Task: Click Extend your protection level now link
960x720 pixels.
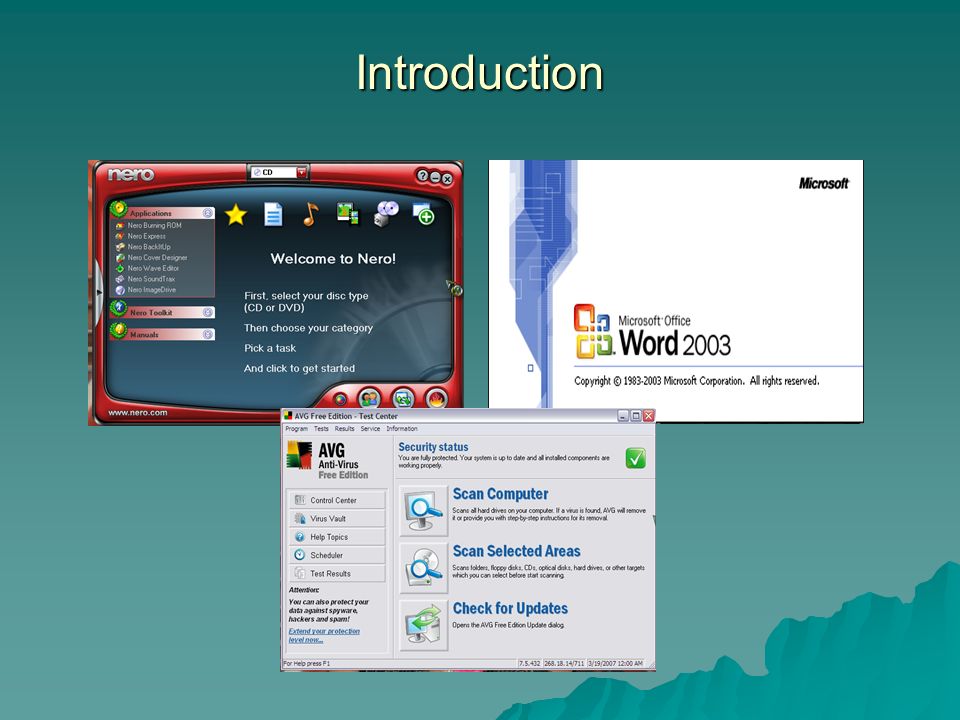Action: (324, 636)
